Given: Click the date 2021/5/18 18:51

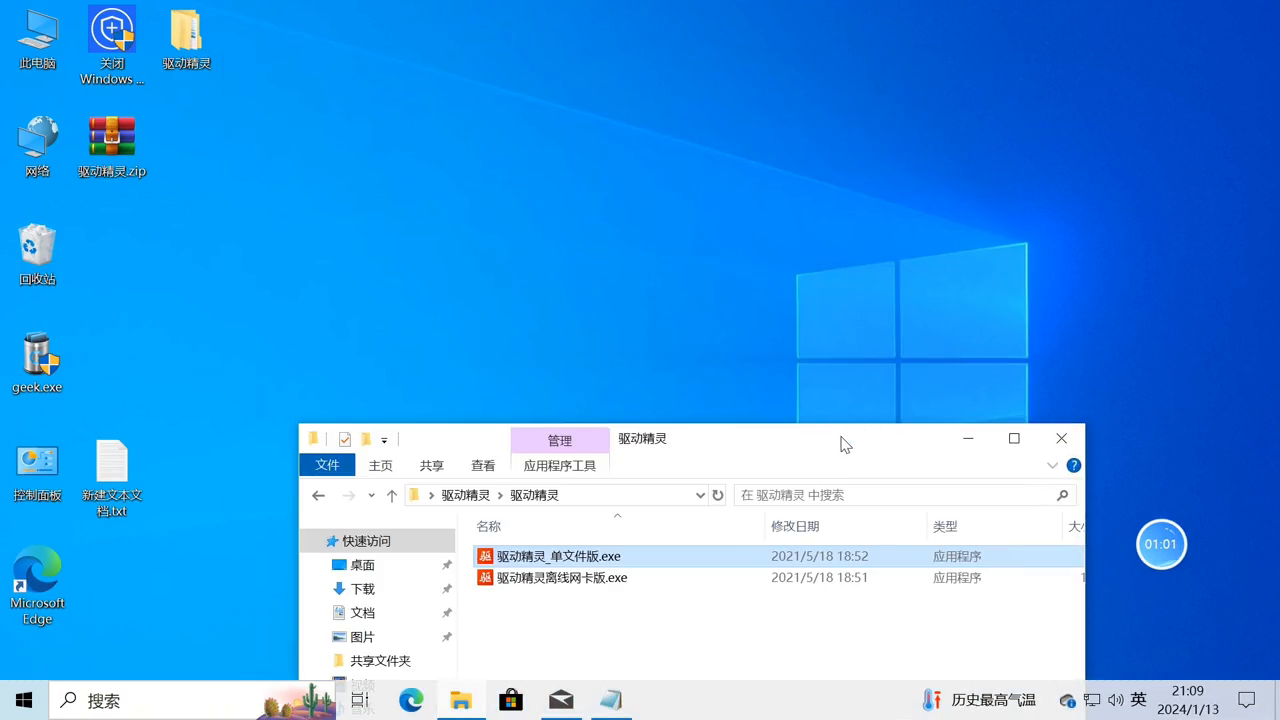Looking at the screenshot, I should [x=819, y=578].
